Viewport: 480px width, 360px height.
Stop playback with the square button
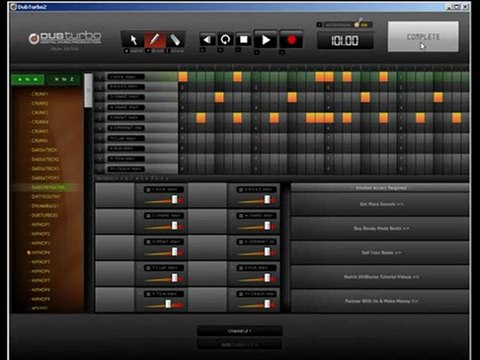tap(244, 40)
